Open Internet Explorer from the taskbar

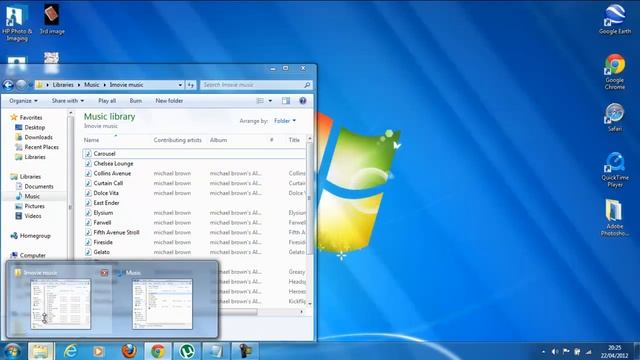pyautogui.click(x=70, y=351)
